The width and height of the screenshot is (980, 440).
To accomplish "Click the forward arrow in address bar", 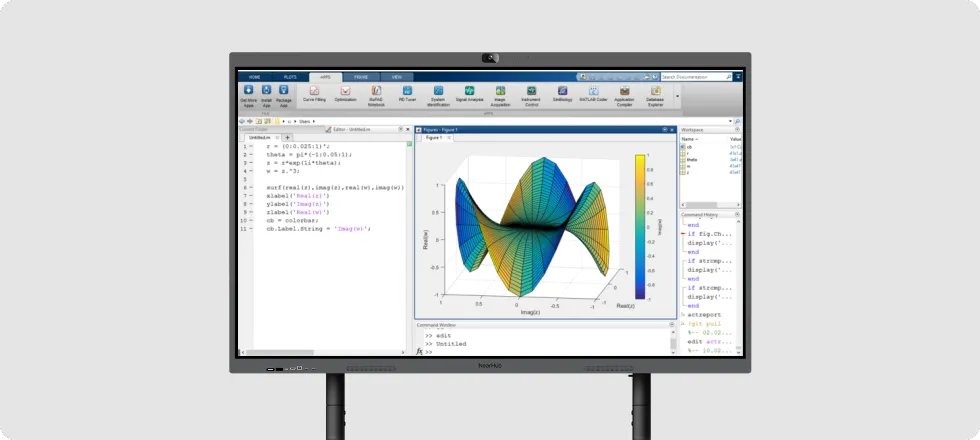I will tap(250, 121).
